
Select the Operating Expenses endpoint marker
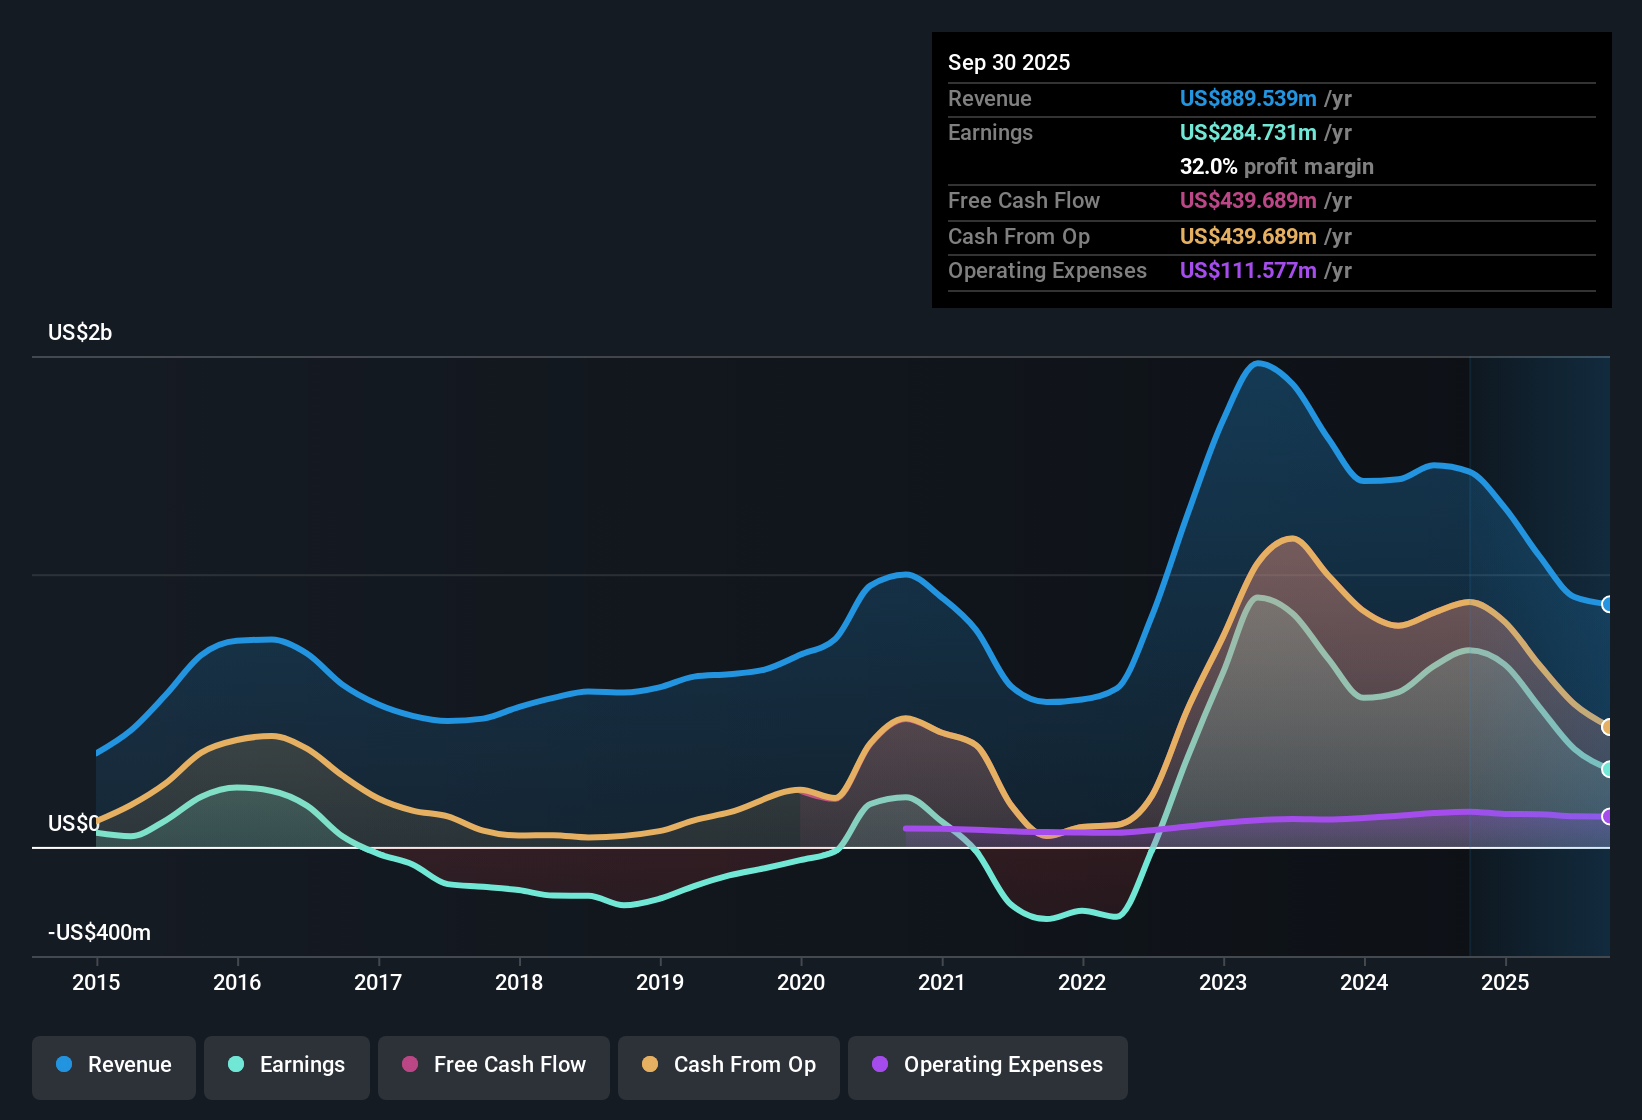coord(1609,816)
